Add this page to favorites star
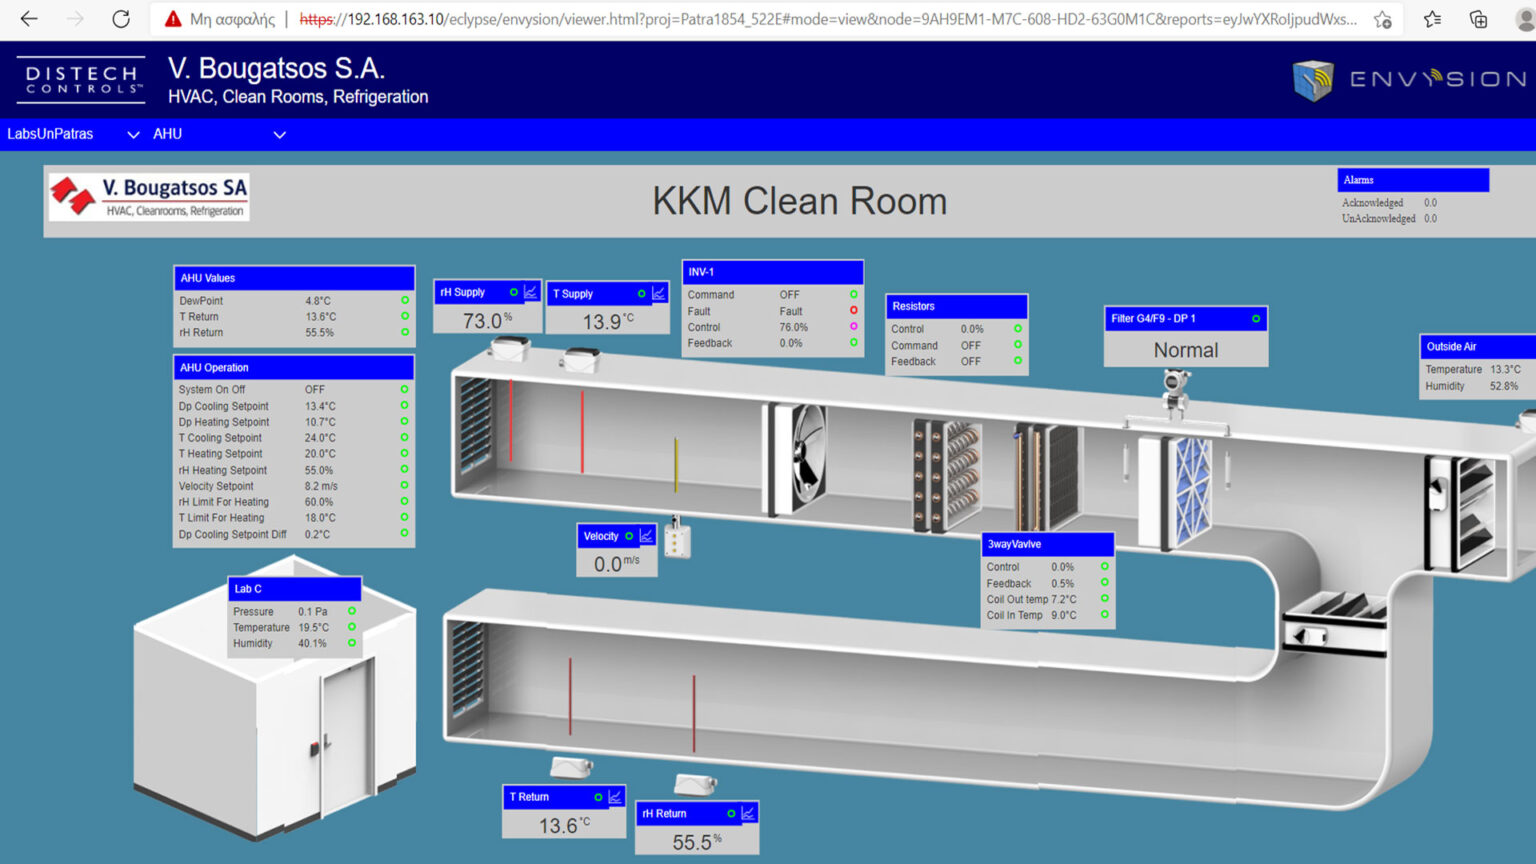Screen dimensions: 1536x864 1383,19
